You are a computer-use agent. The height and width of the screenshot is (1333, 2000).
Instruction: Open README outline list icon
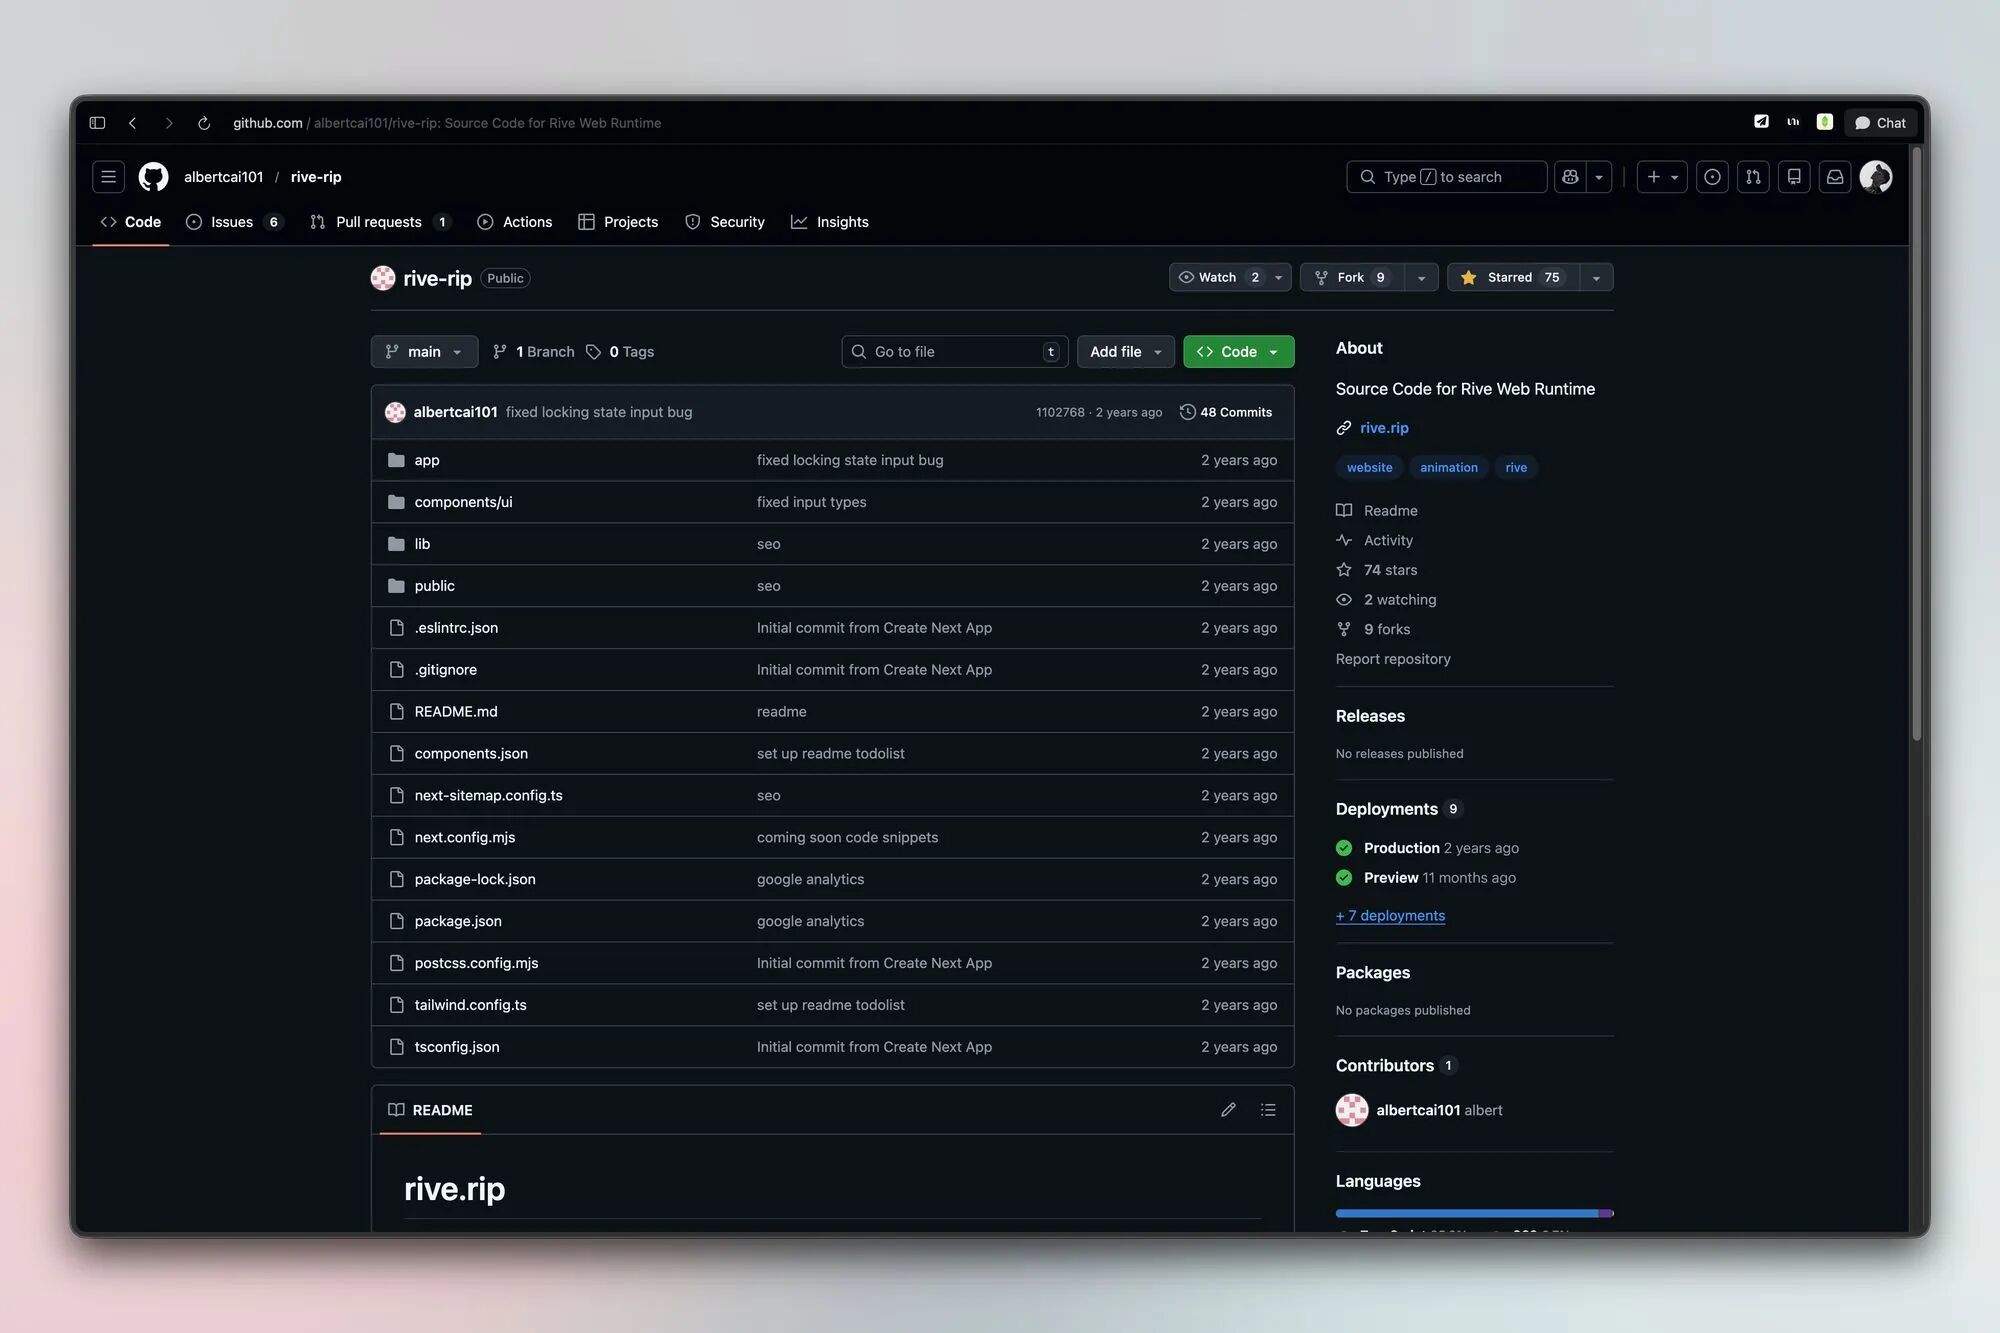point(1268,1110)
